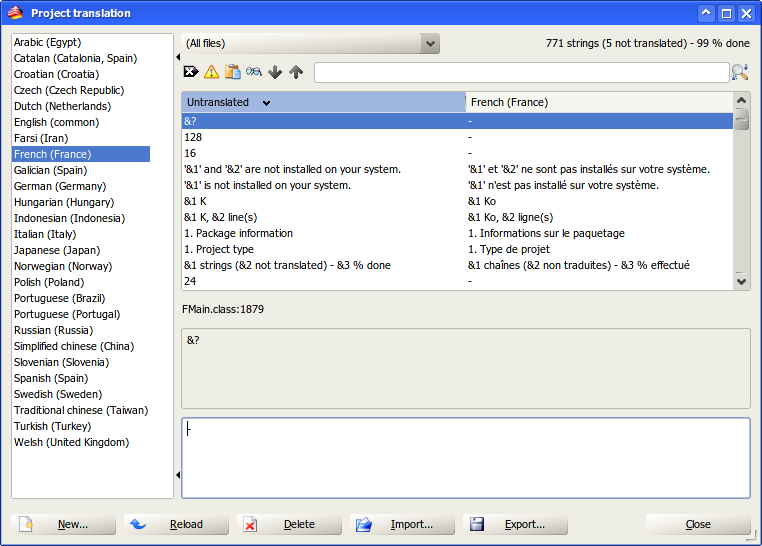This screenshot has width=762, height=546.
Task: Select Dutch (Netherlands) language
Action: 62,106
